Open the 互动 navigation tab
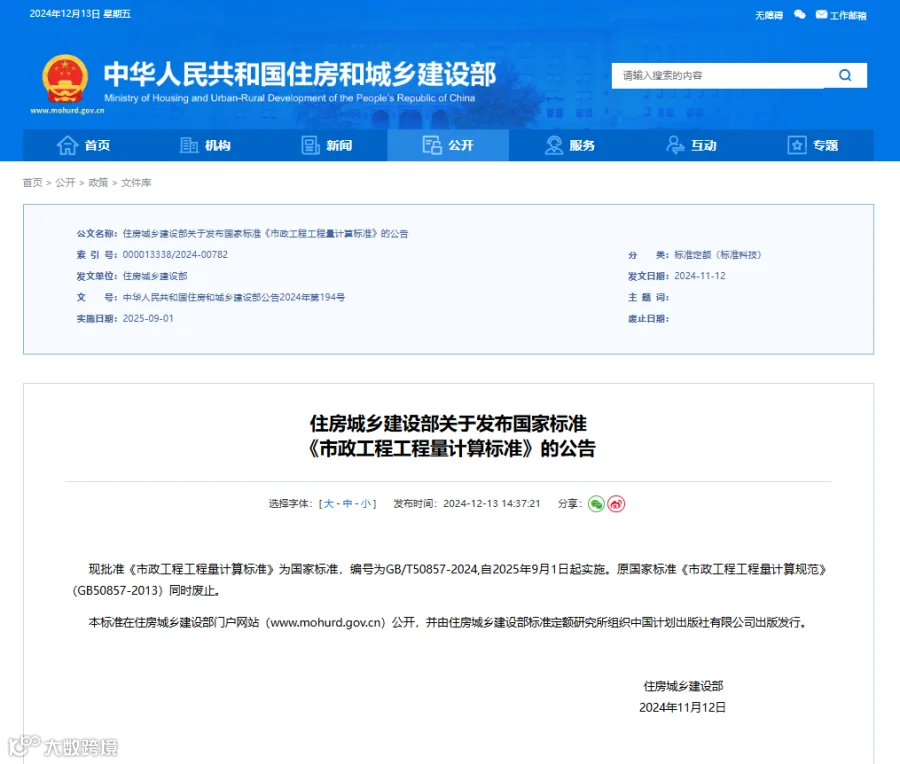The height and width of the screenshot is (764, 900). (x=692, y=145)
